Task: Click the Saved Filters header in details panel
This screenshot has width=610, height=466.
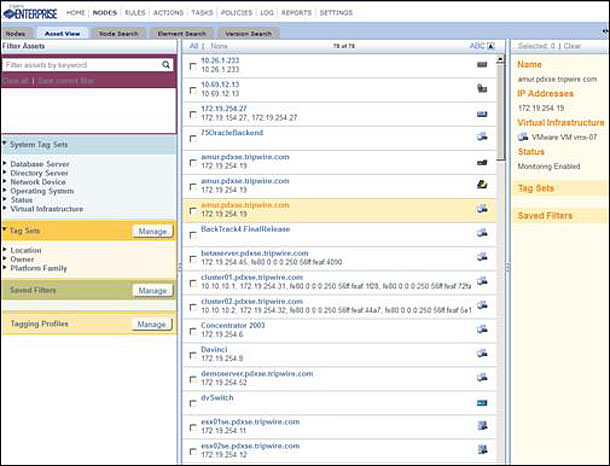Action: [559, 215]
